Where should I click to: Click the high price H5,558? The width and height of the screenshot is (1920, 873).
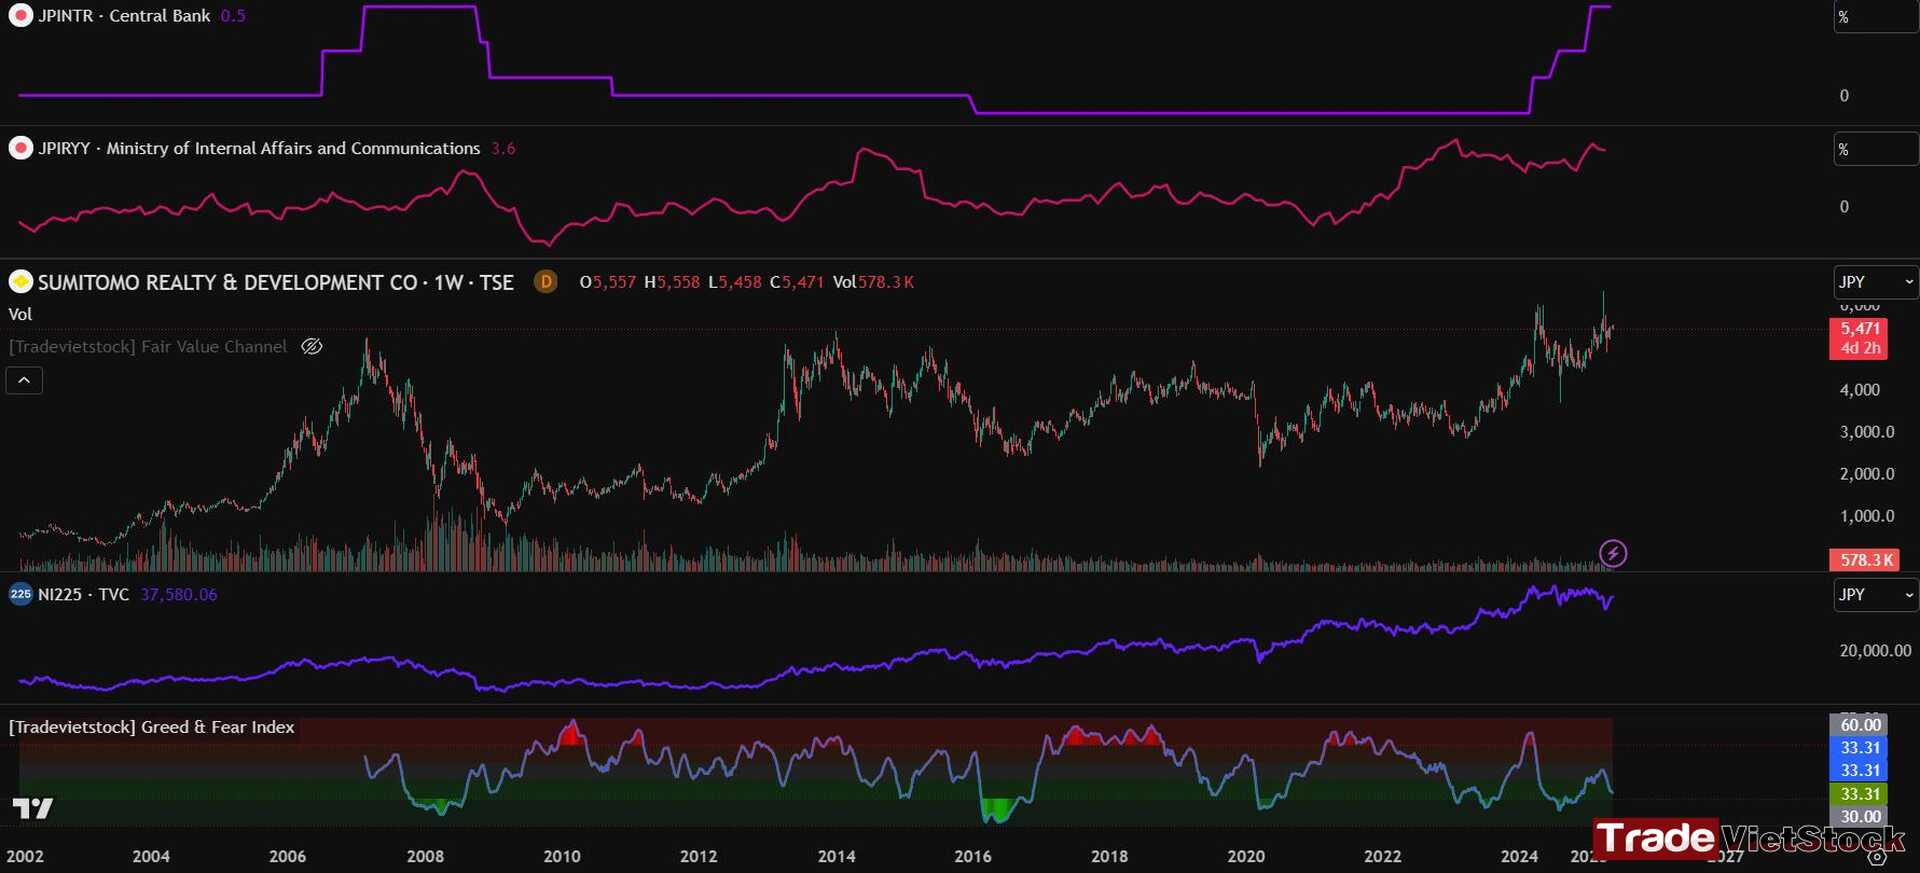[x=672, y=282]
